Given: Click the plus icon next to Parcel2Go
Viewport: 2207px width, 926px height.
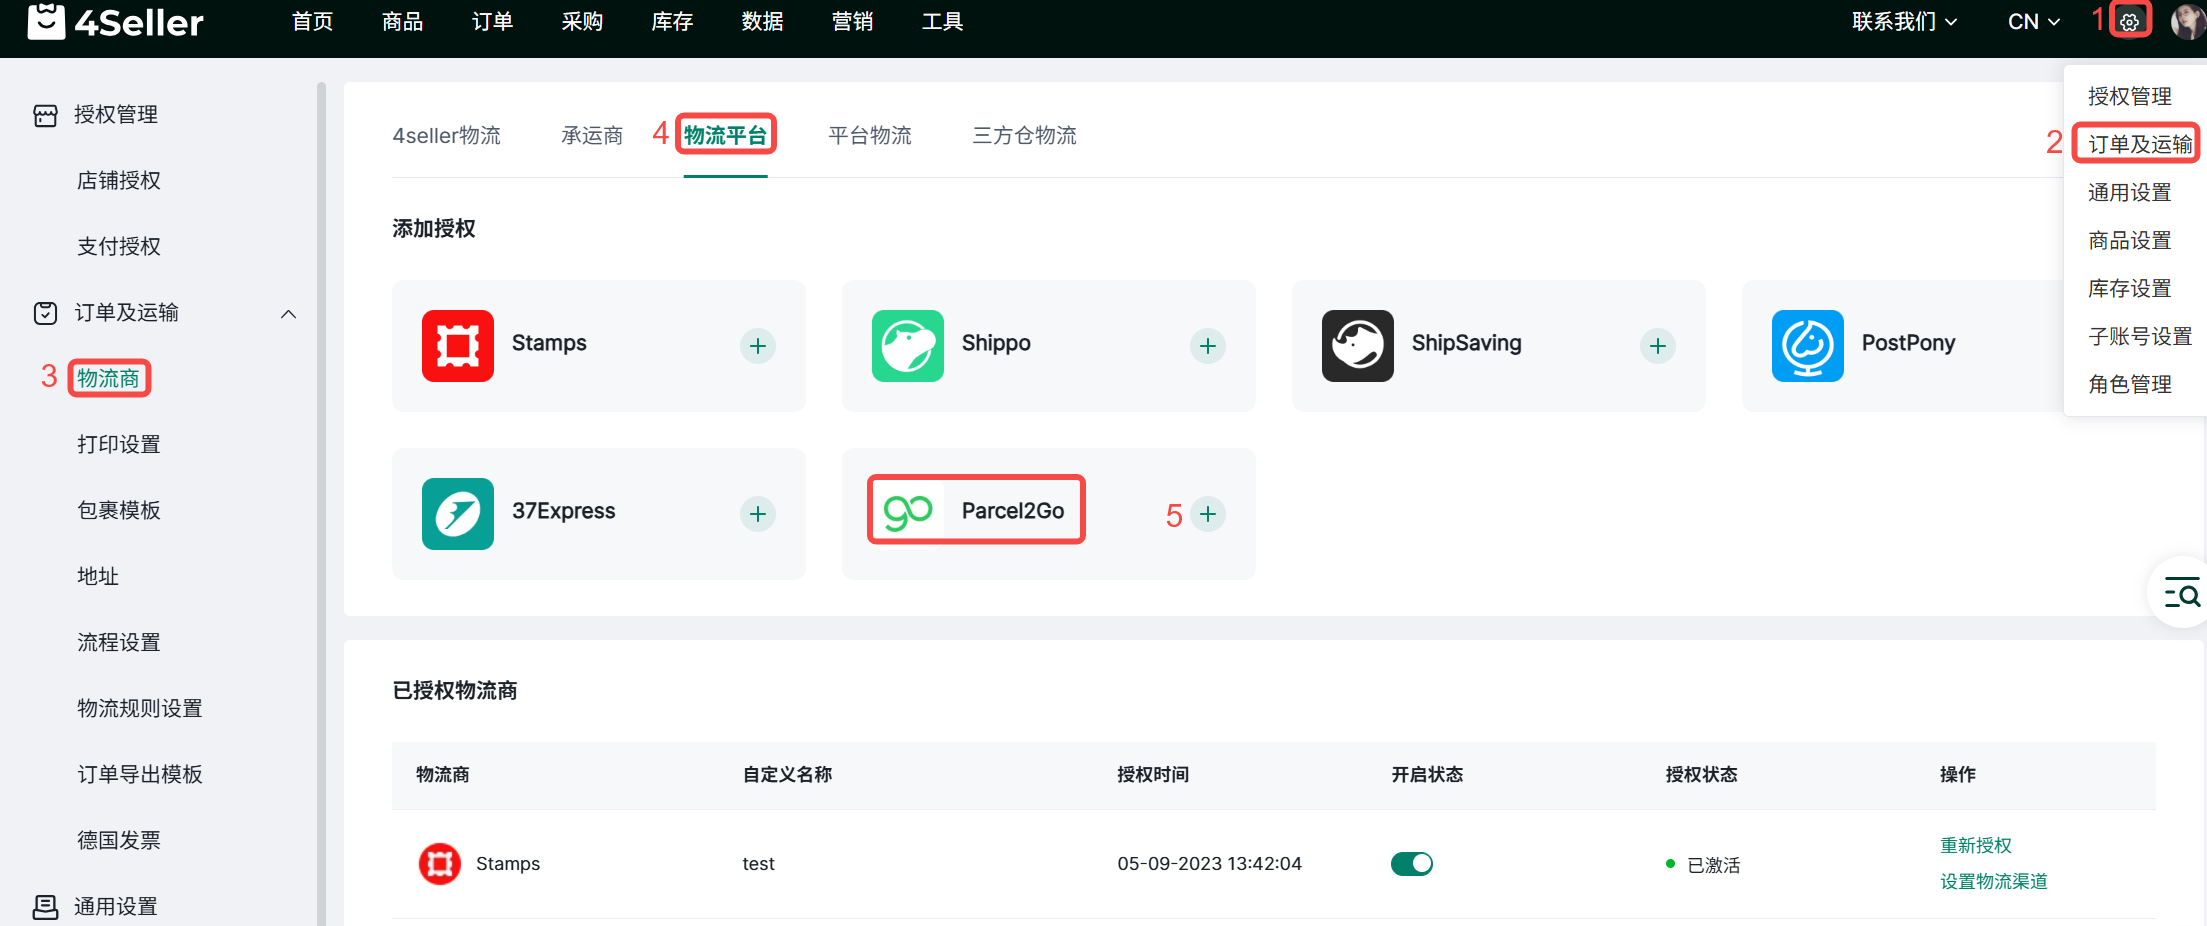Looking at the screenshot, I should [1207, 514].
